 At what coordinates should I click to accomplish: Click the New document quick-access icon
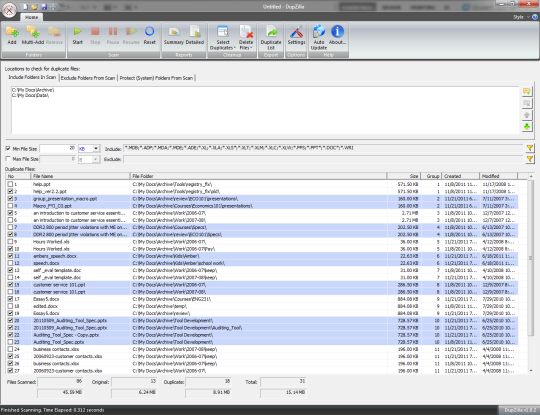point(26,7)
